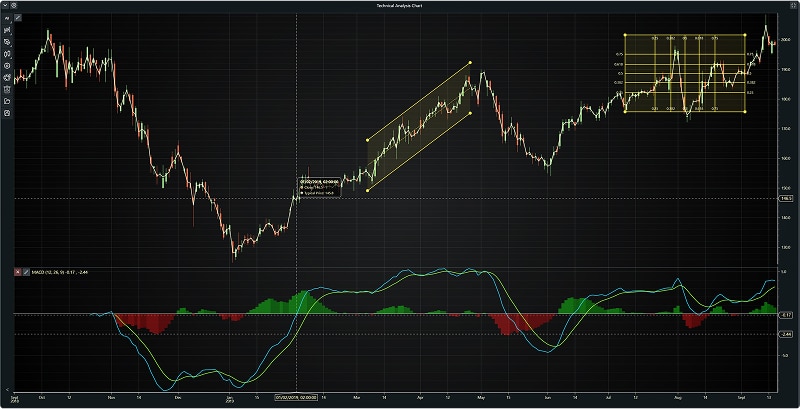Click the trash delete icon in left toolbar

[x=7, y=89]
